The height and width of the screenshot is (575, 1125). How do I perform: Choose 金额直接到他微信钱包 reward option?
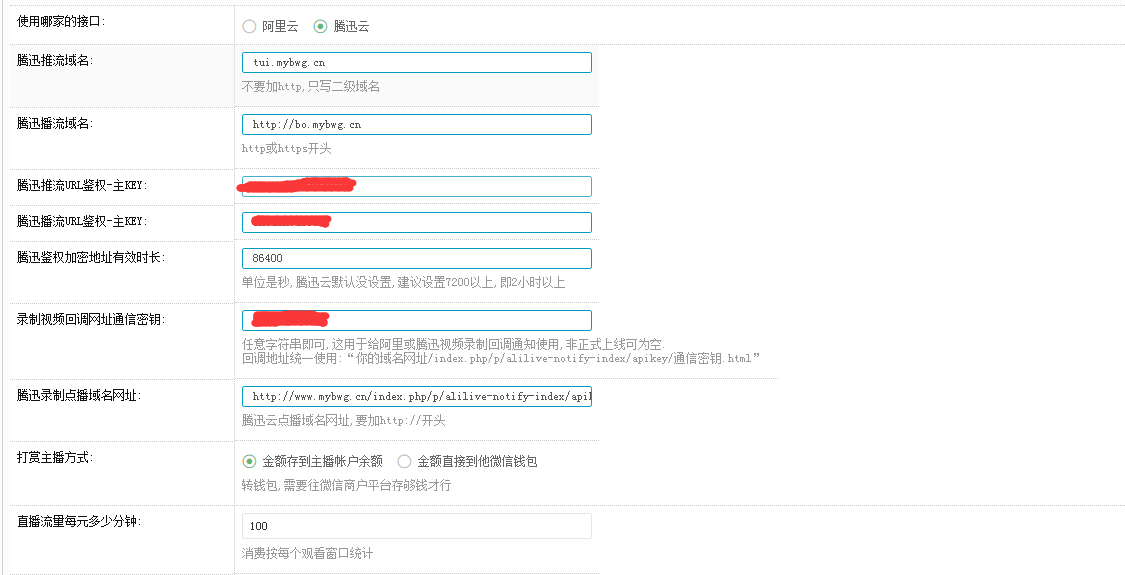404,461
